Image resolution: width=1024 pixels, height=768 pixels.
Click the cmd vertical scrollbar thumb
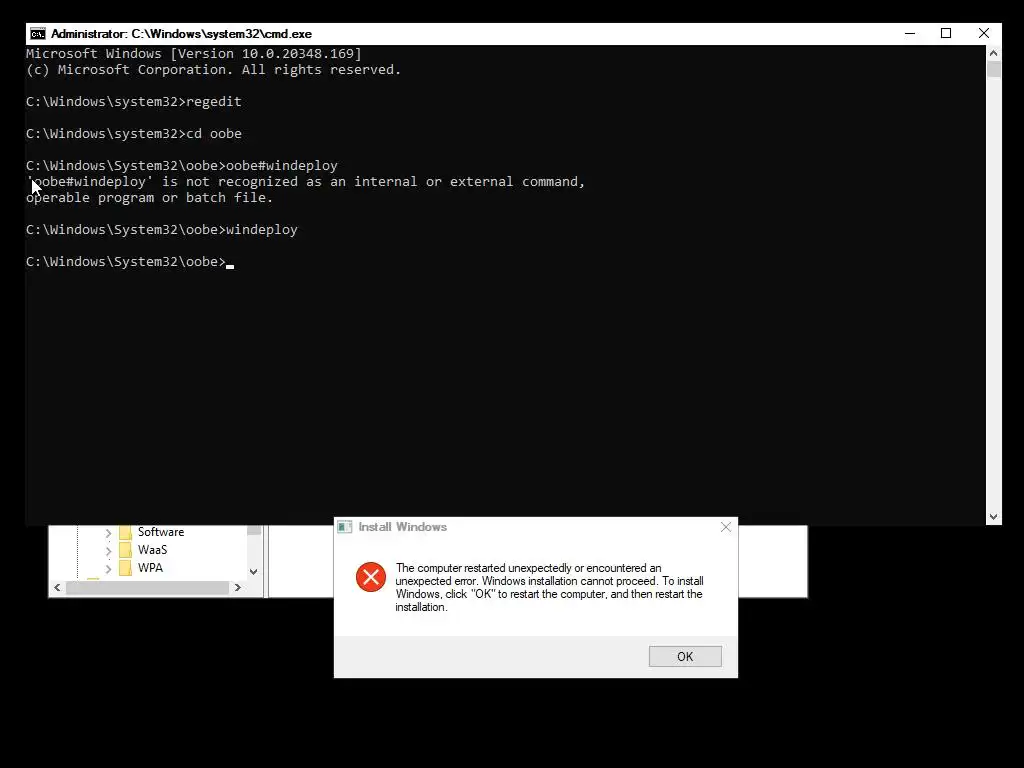993,69
